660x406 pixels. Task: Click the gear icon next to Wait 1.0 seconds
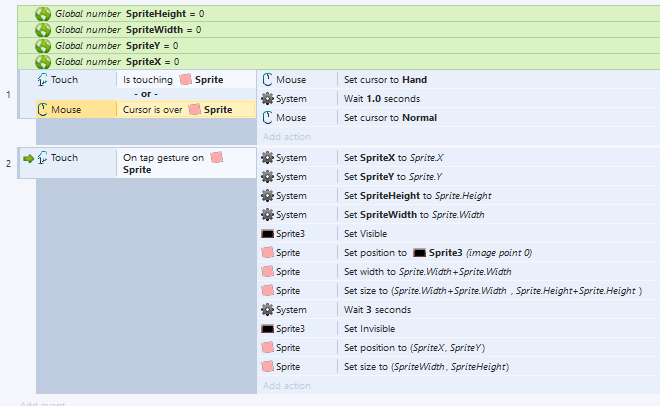(x=267, y=98)
